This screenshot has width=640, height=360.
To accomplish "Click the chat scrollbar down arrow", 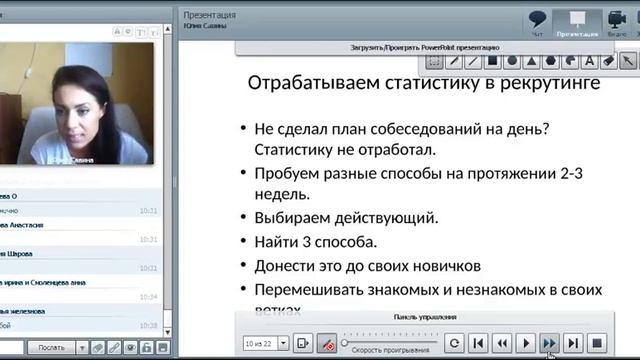I will [167, 332].
